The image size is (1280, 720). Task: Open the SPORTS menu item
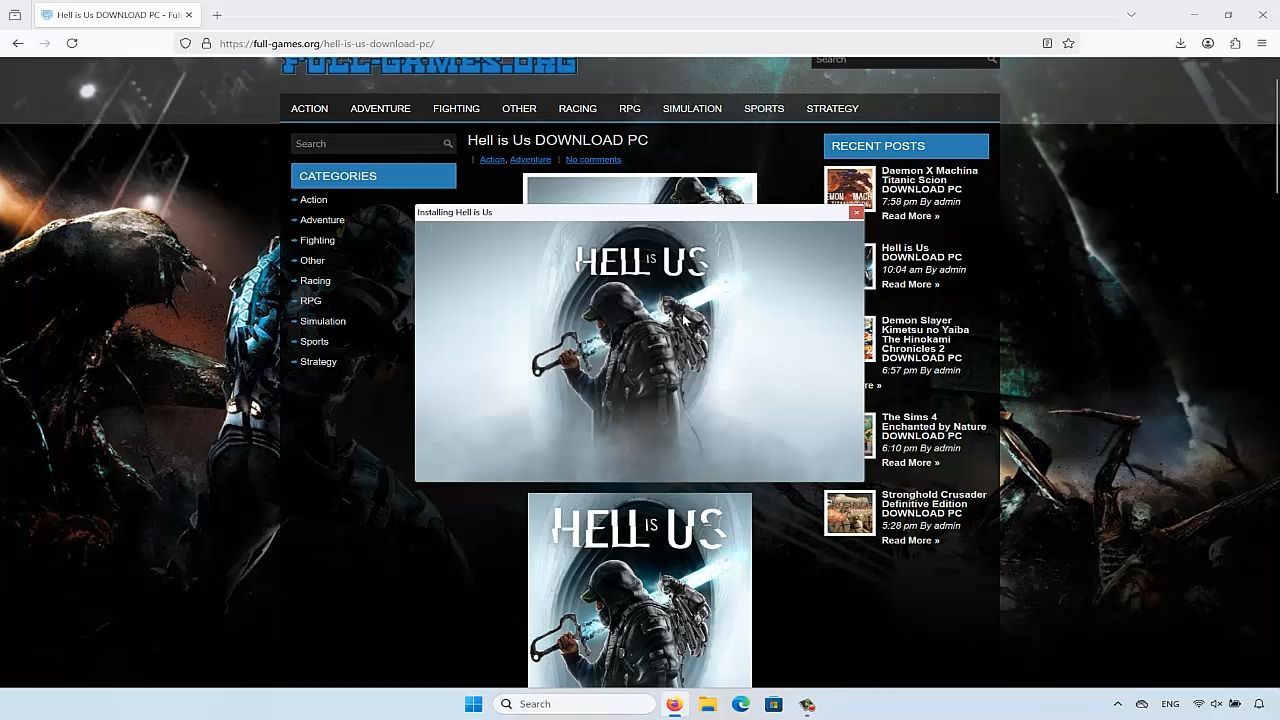(764, 108)
